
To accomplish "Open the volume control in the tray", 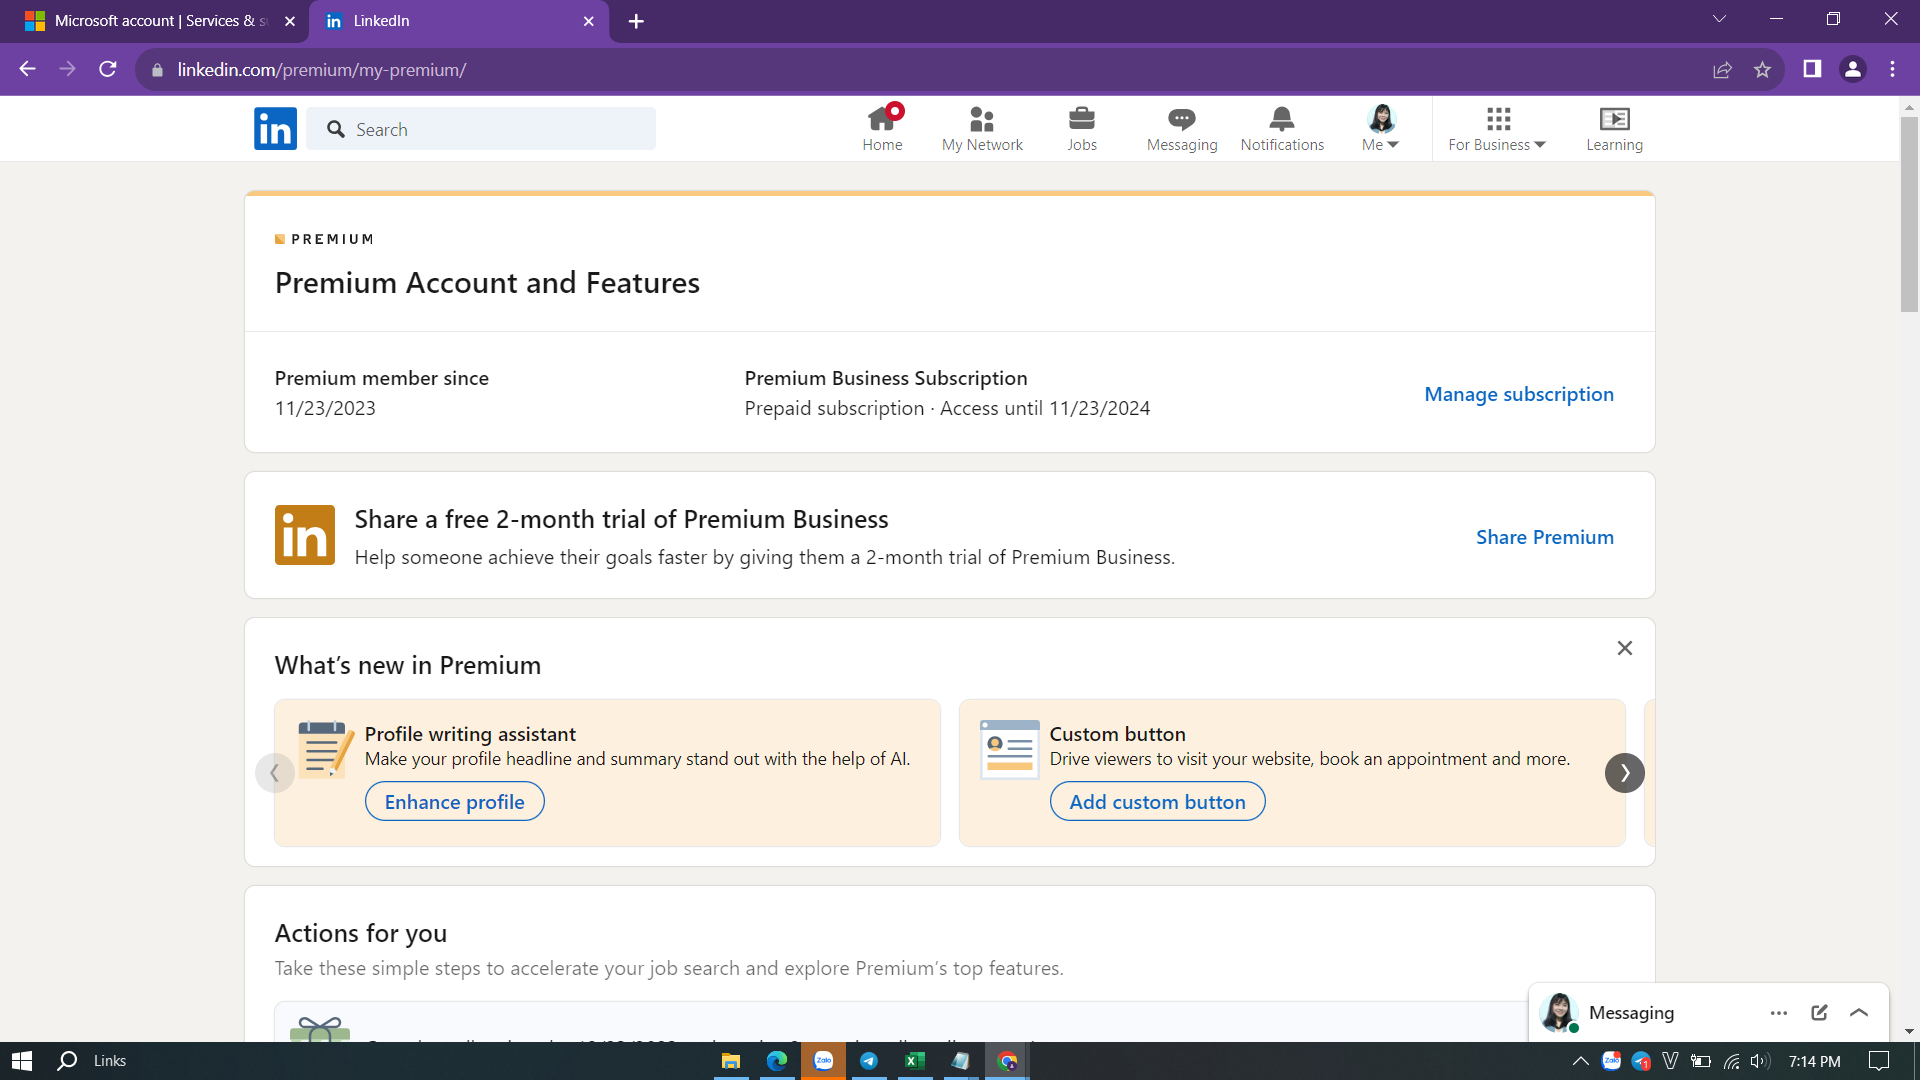I will (1760, 1061).
